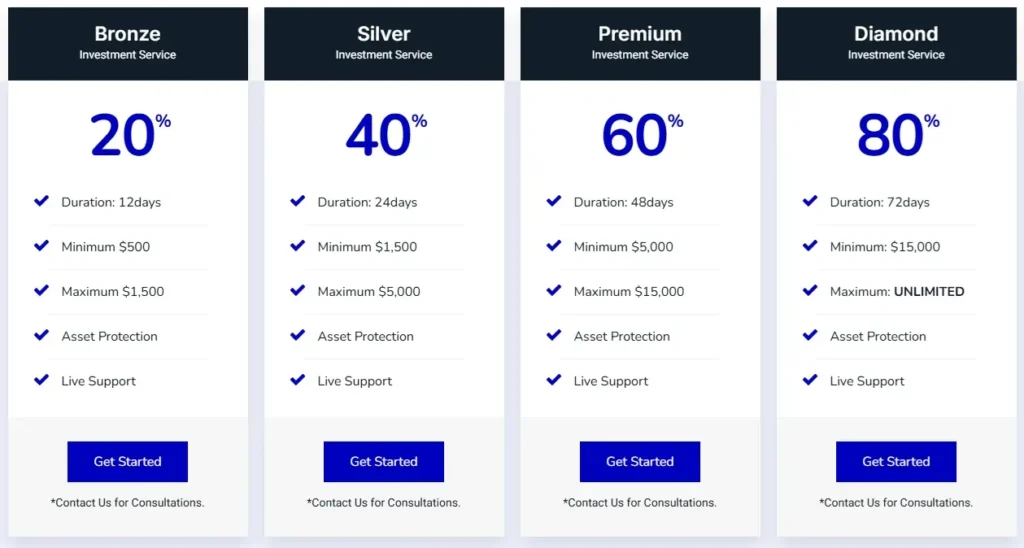
Task: Click Bronze plan Live Support checkmark
Action: pos(42,380)
